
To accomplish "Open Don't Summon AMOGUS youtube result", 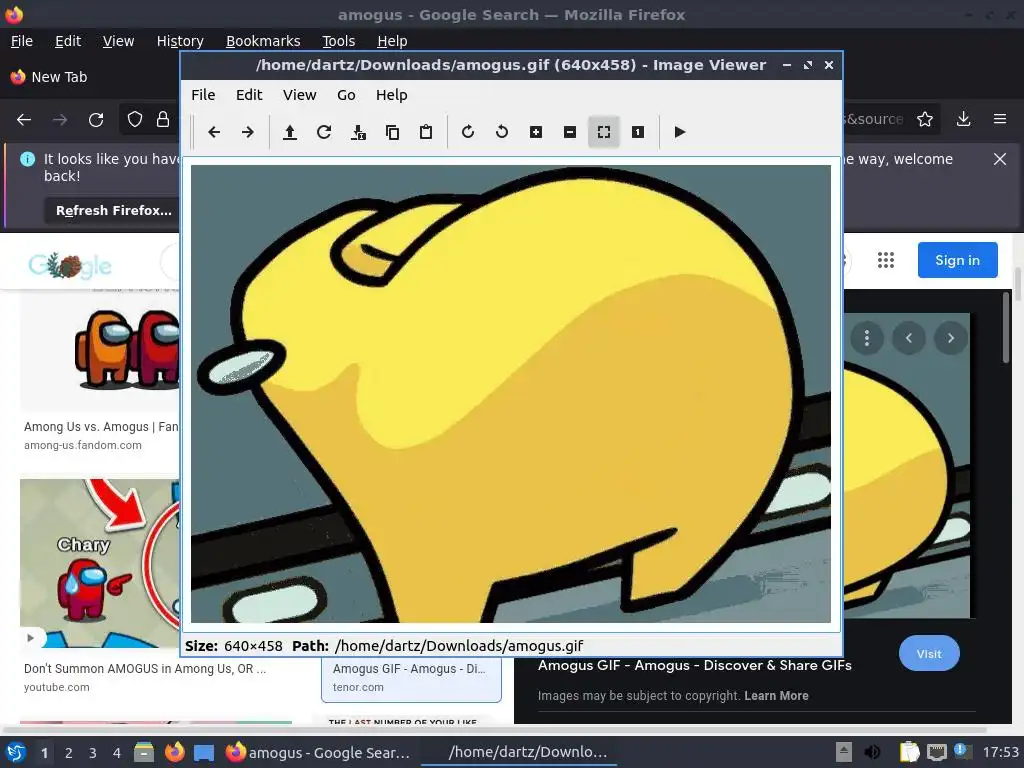I will (145, 669).
